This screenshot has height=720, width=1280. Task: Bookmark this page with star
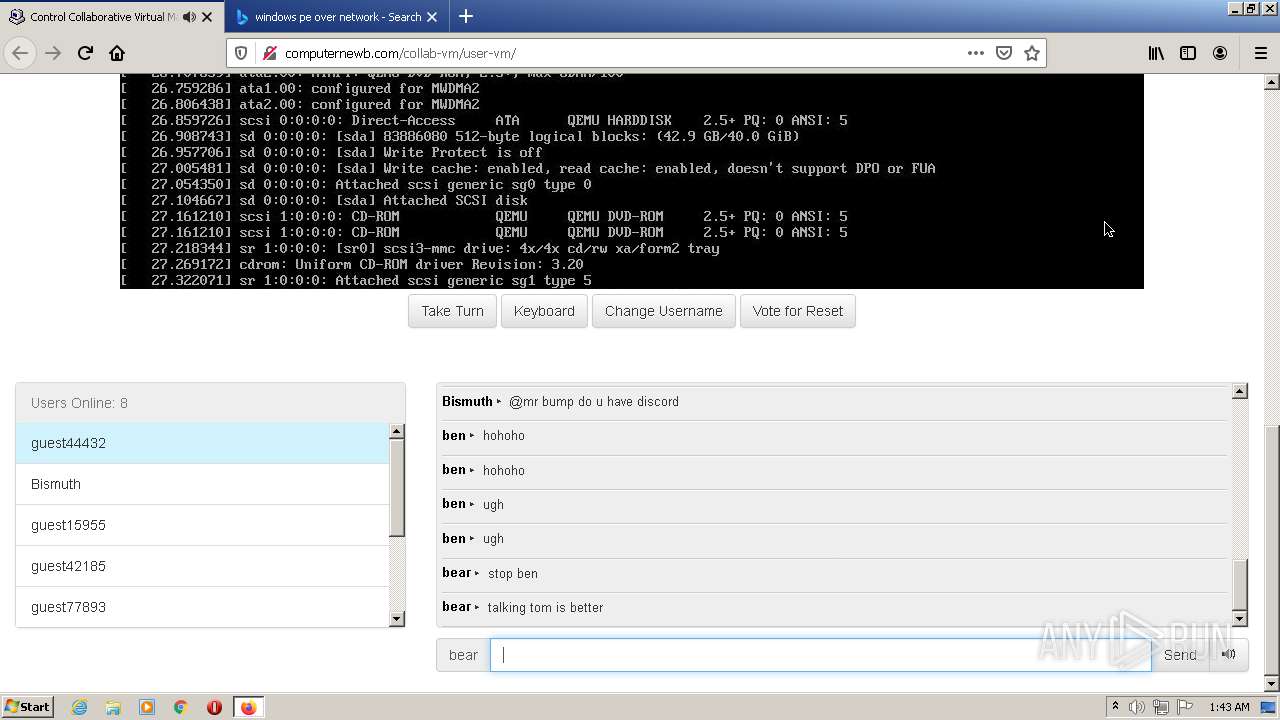click(1032, 53)
